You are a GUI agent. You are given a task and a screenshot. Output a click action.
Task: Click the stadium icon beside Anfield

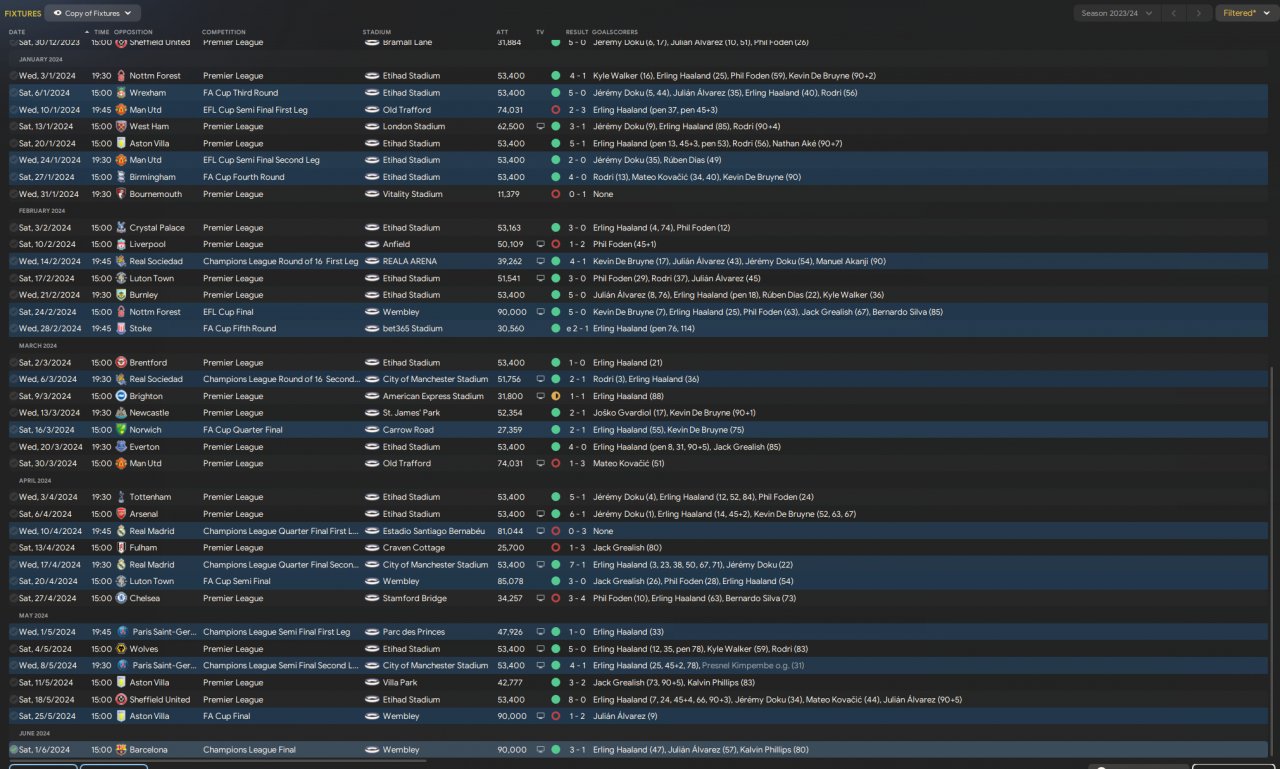[x=372, y=244]
